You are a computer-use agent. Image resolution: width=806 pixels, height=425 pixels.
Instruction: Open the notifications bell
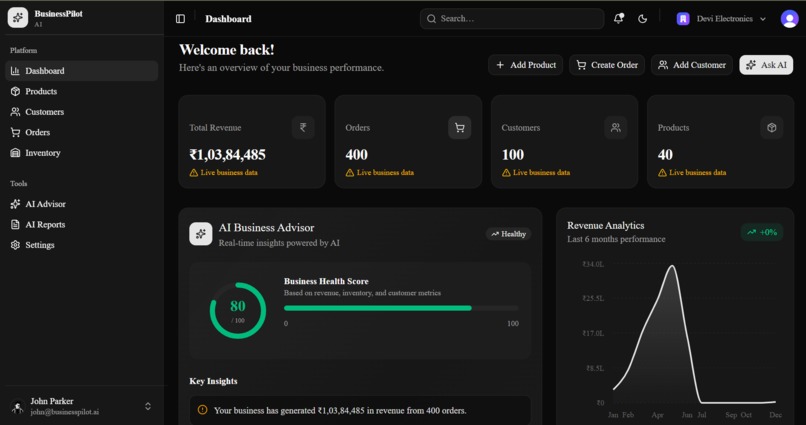click(618, 19)
